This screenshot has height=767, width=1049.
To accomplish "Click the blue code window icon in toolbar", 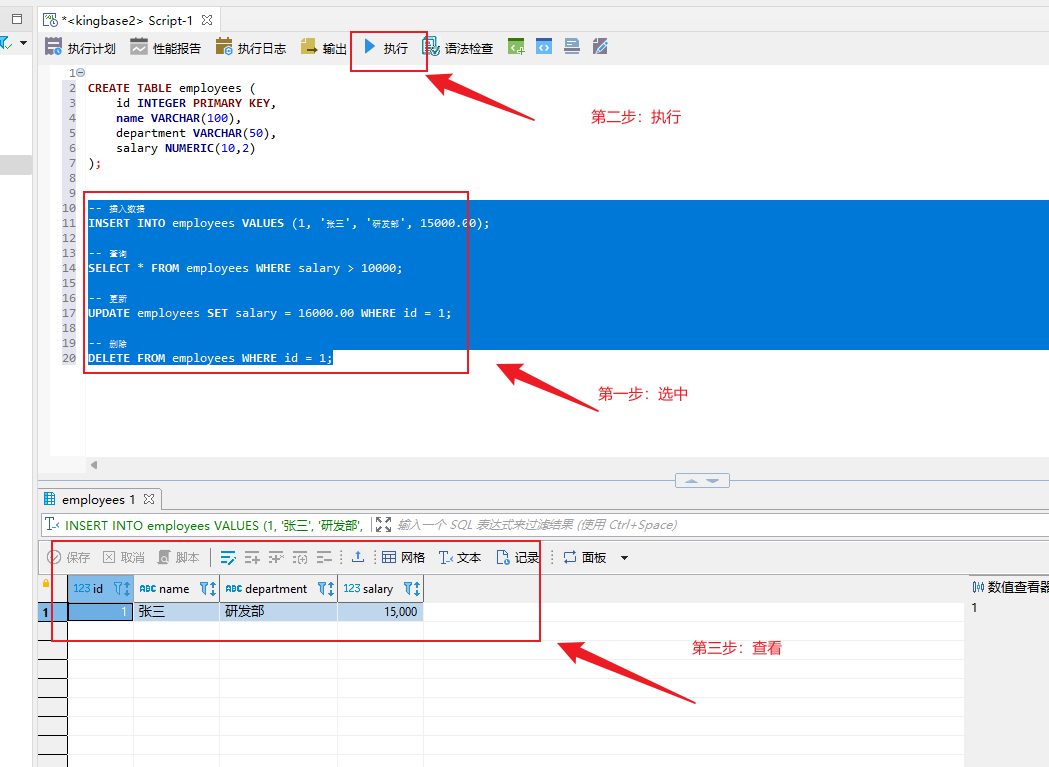I will click(x=544, y=47).
